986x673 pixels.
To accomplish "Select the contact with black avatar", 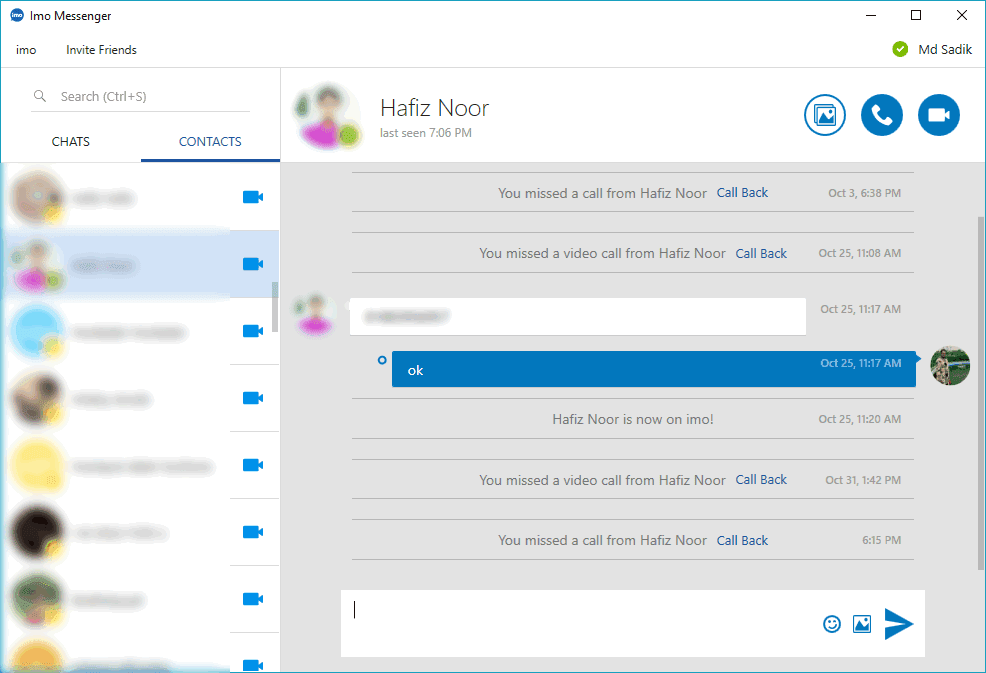I will (141, 532).
